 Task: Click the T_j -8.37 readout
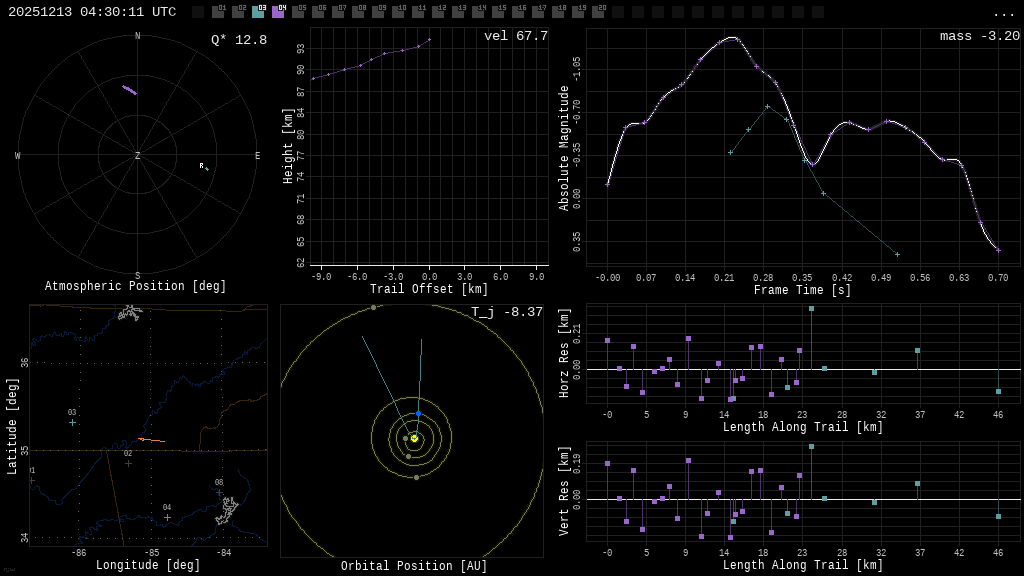coord(507,313)
